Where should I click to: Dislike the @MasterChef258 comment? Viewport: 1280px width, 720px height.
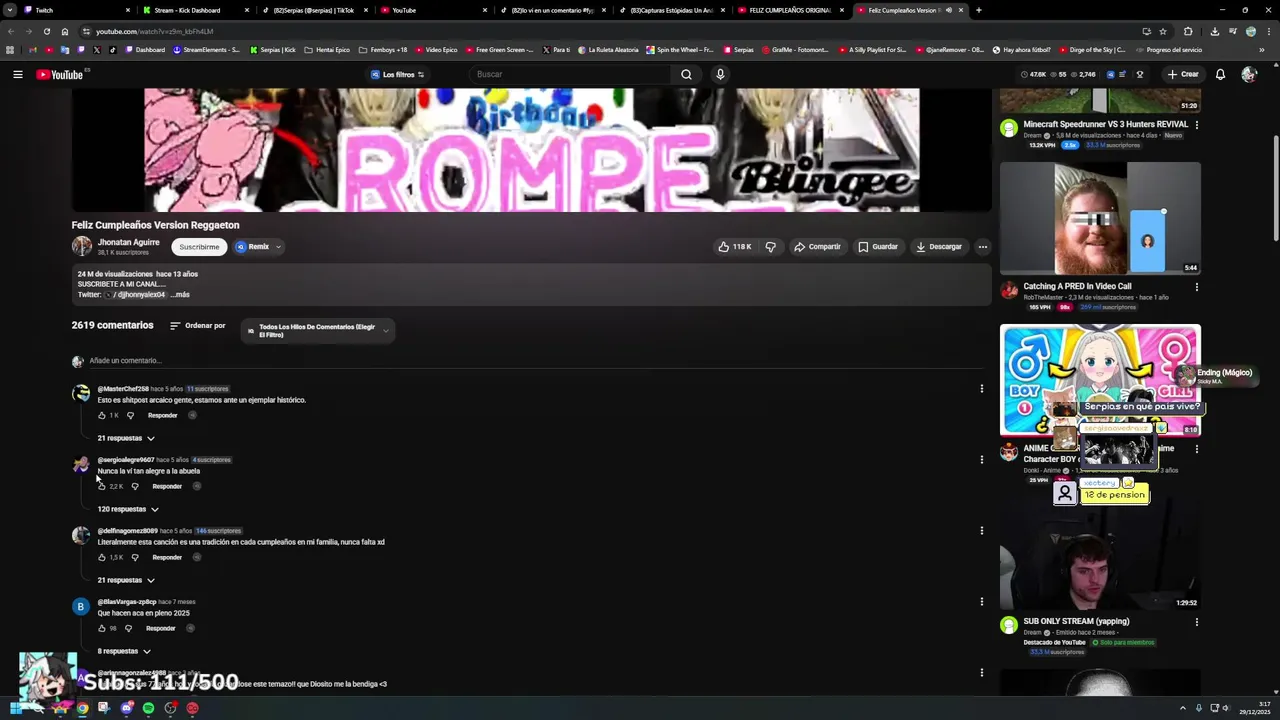[130, 415]
